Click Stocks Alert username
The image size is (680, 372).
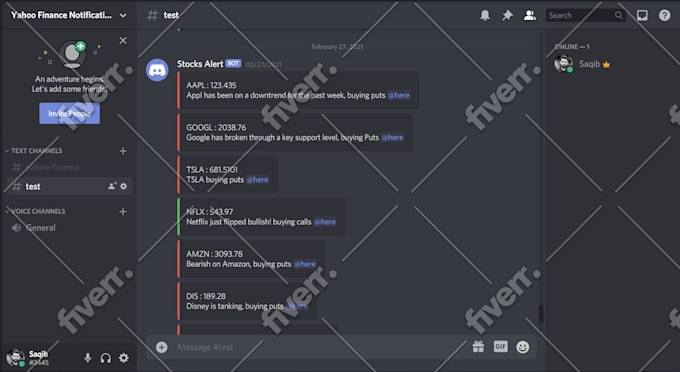point(200,64)
